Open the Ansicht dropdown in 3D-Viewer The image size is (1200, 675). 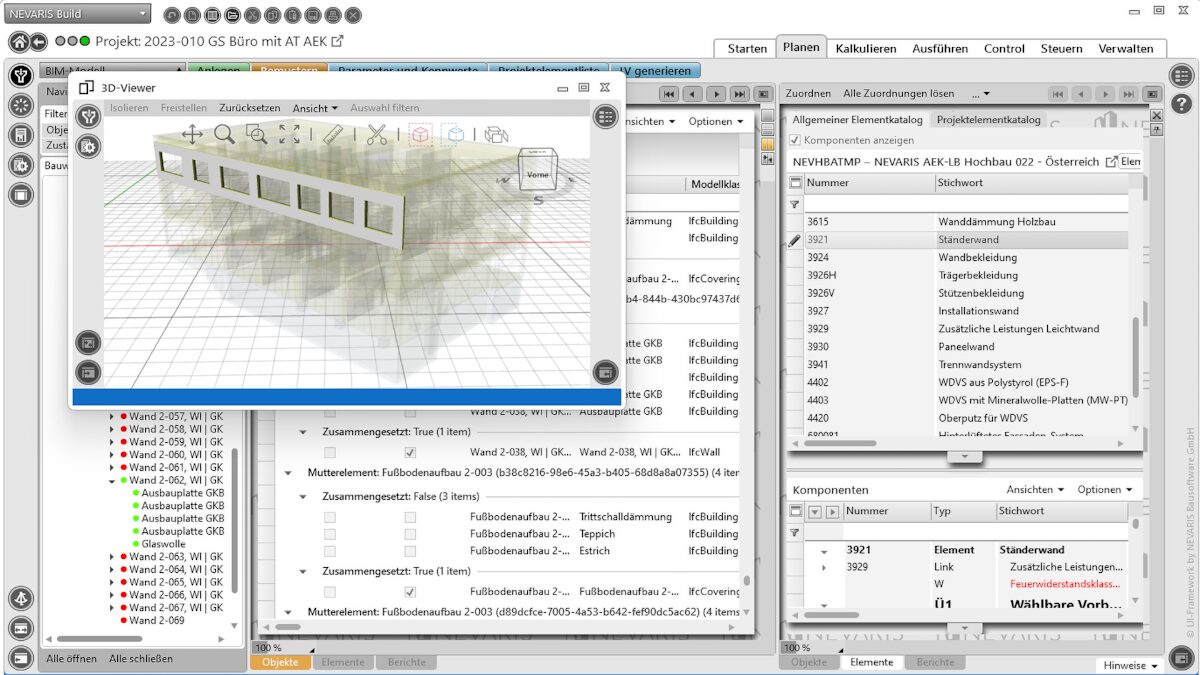pyautogui.click(x=315, y=108)
